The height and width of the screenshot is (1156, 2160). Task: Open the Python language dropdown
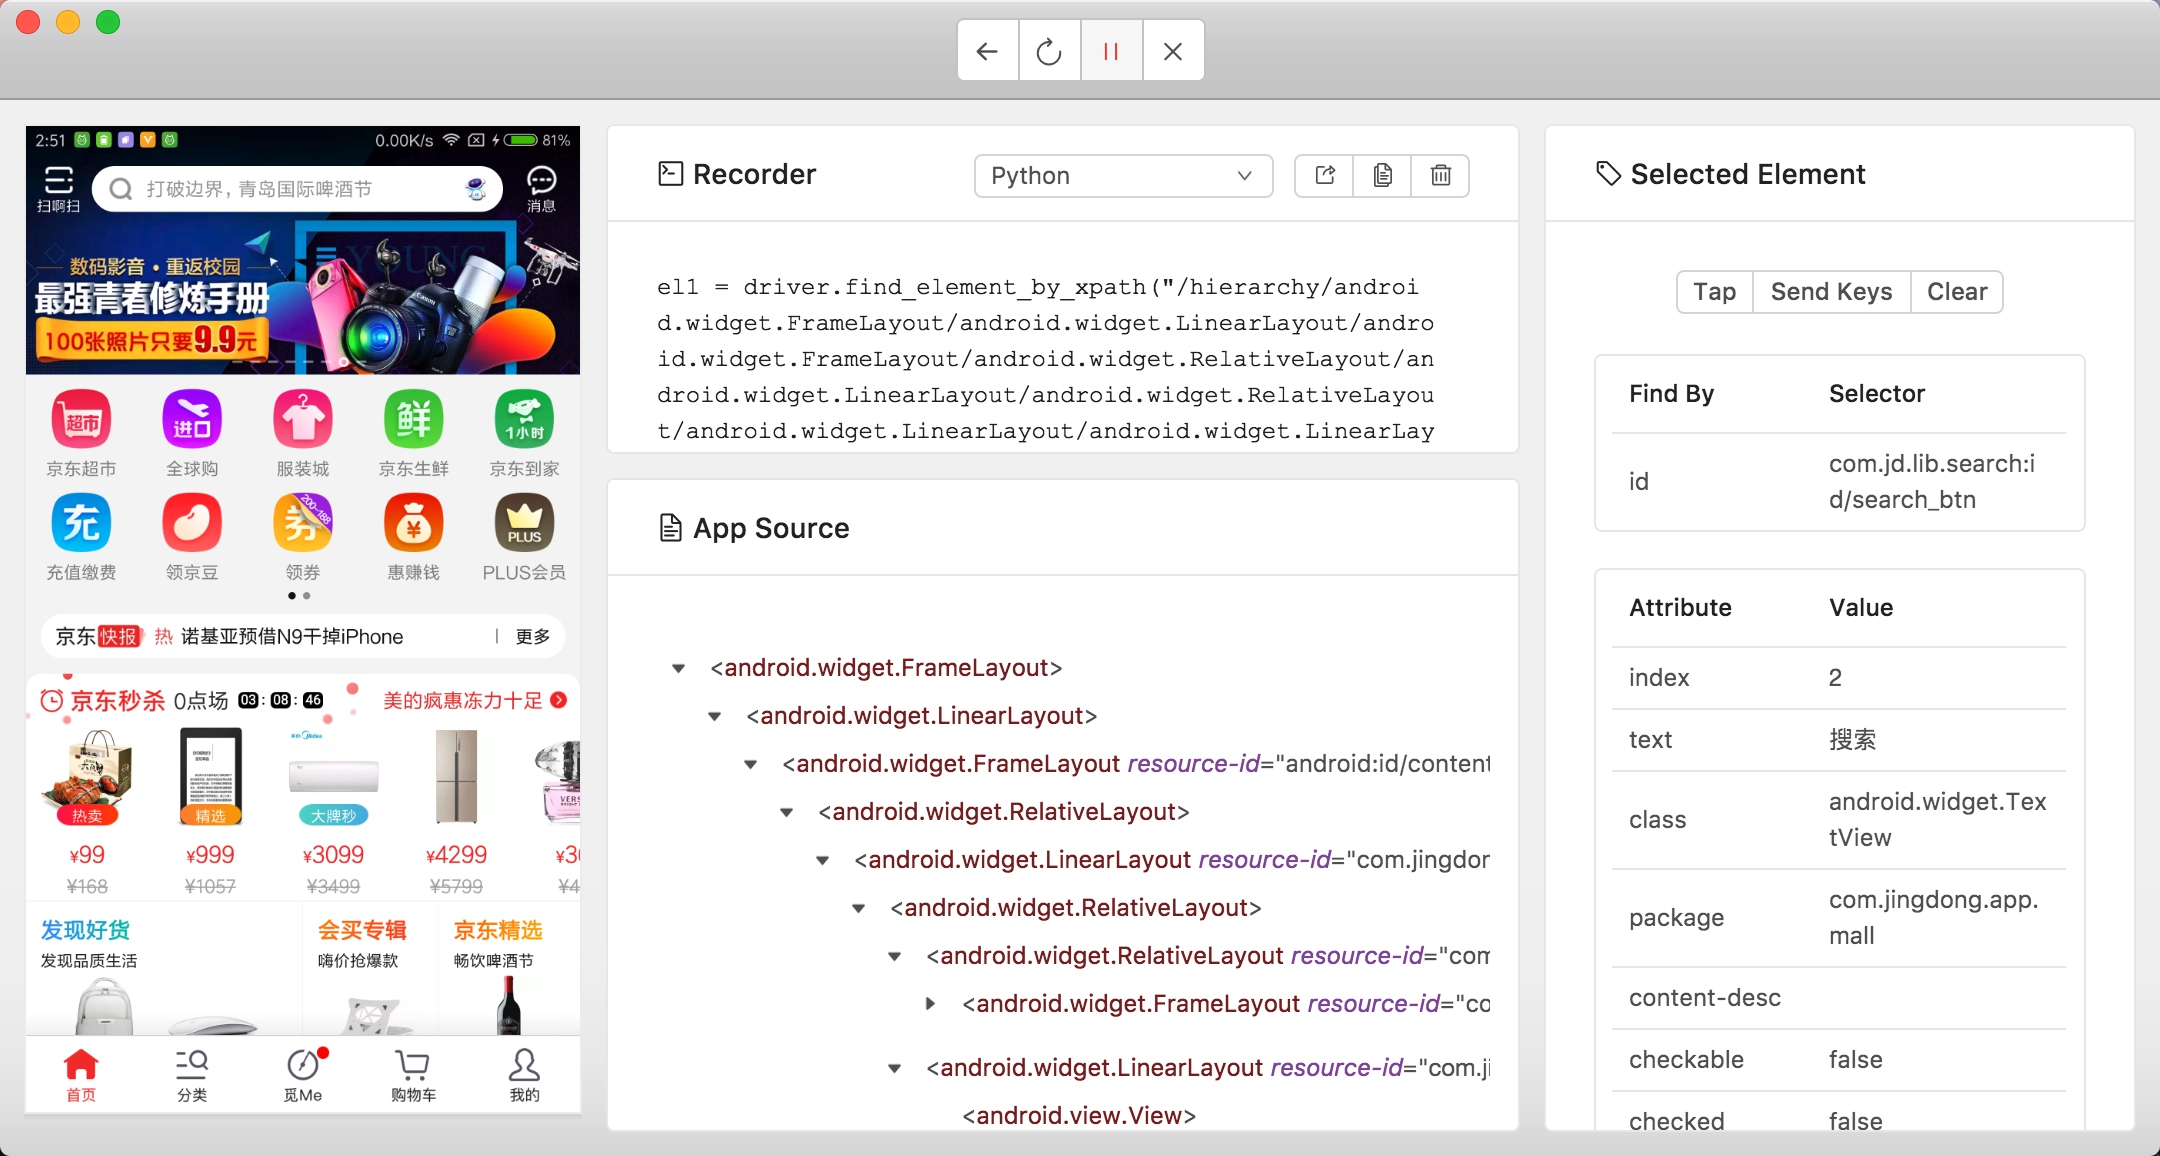[1123, 176]
